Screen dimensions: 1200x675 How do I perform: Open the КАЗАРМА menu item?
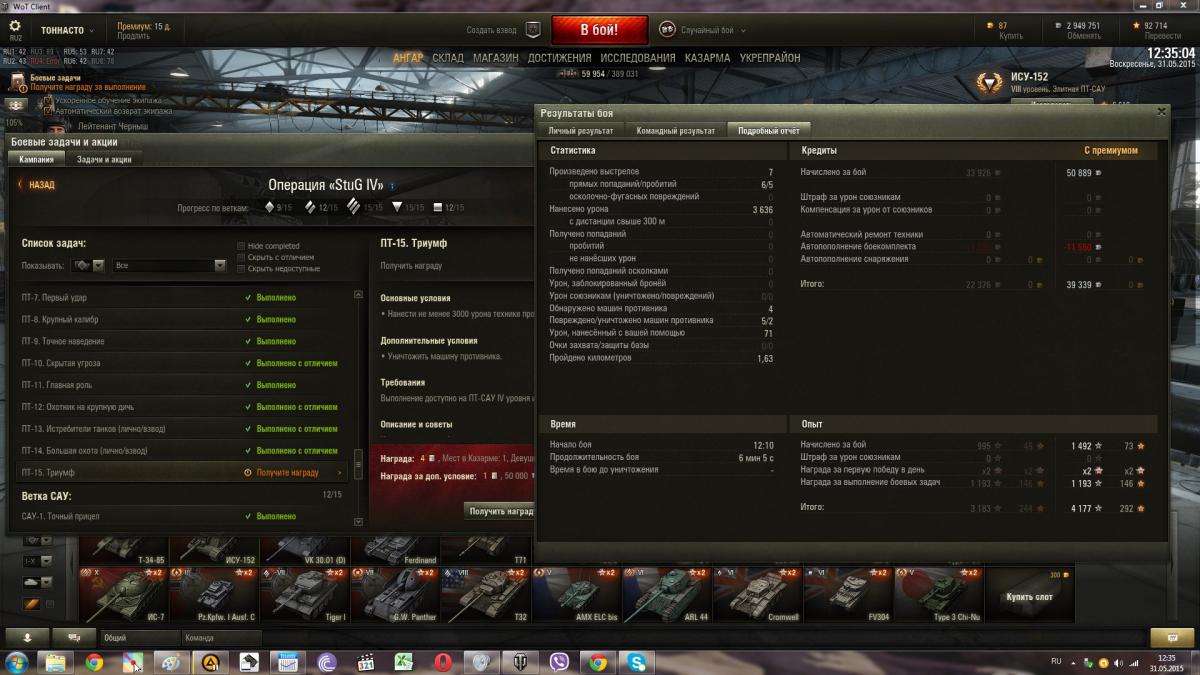pos(708,58)
